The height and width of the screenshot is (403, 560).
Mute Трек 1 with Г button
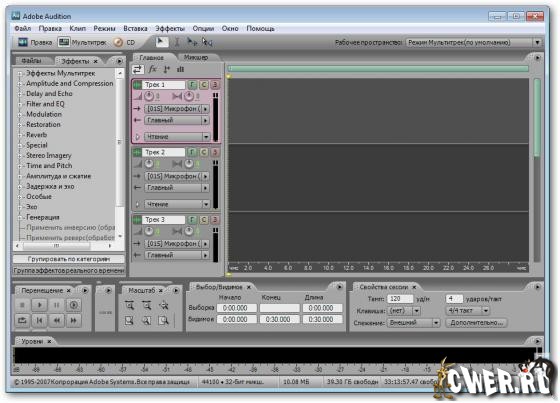click(x=192, y=85)
